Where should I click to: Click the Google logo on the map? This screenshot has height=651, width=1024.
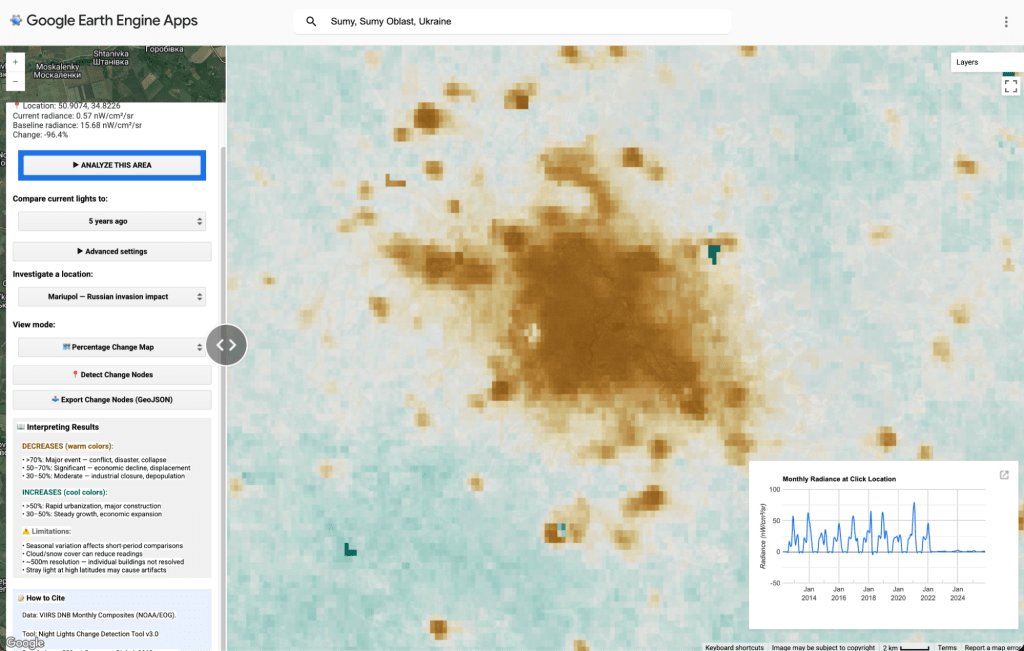point(25,643)
